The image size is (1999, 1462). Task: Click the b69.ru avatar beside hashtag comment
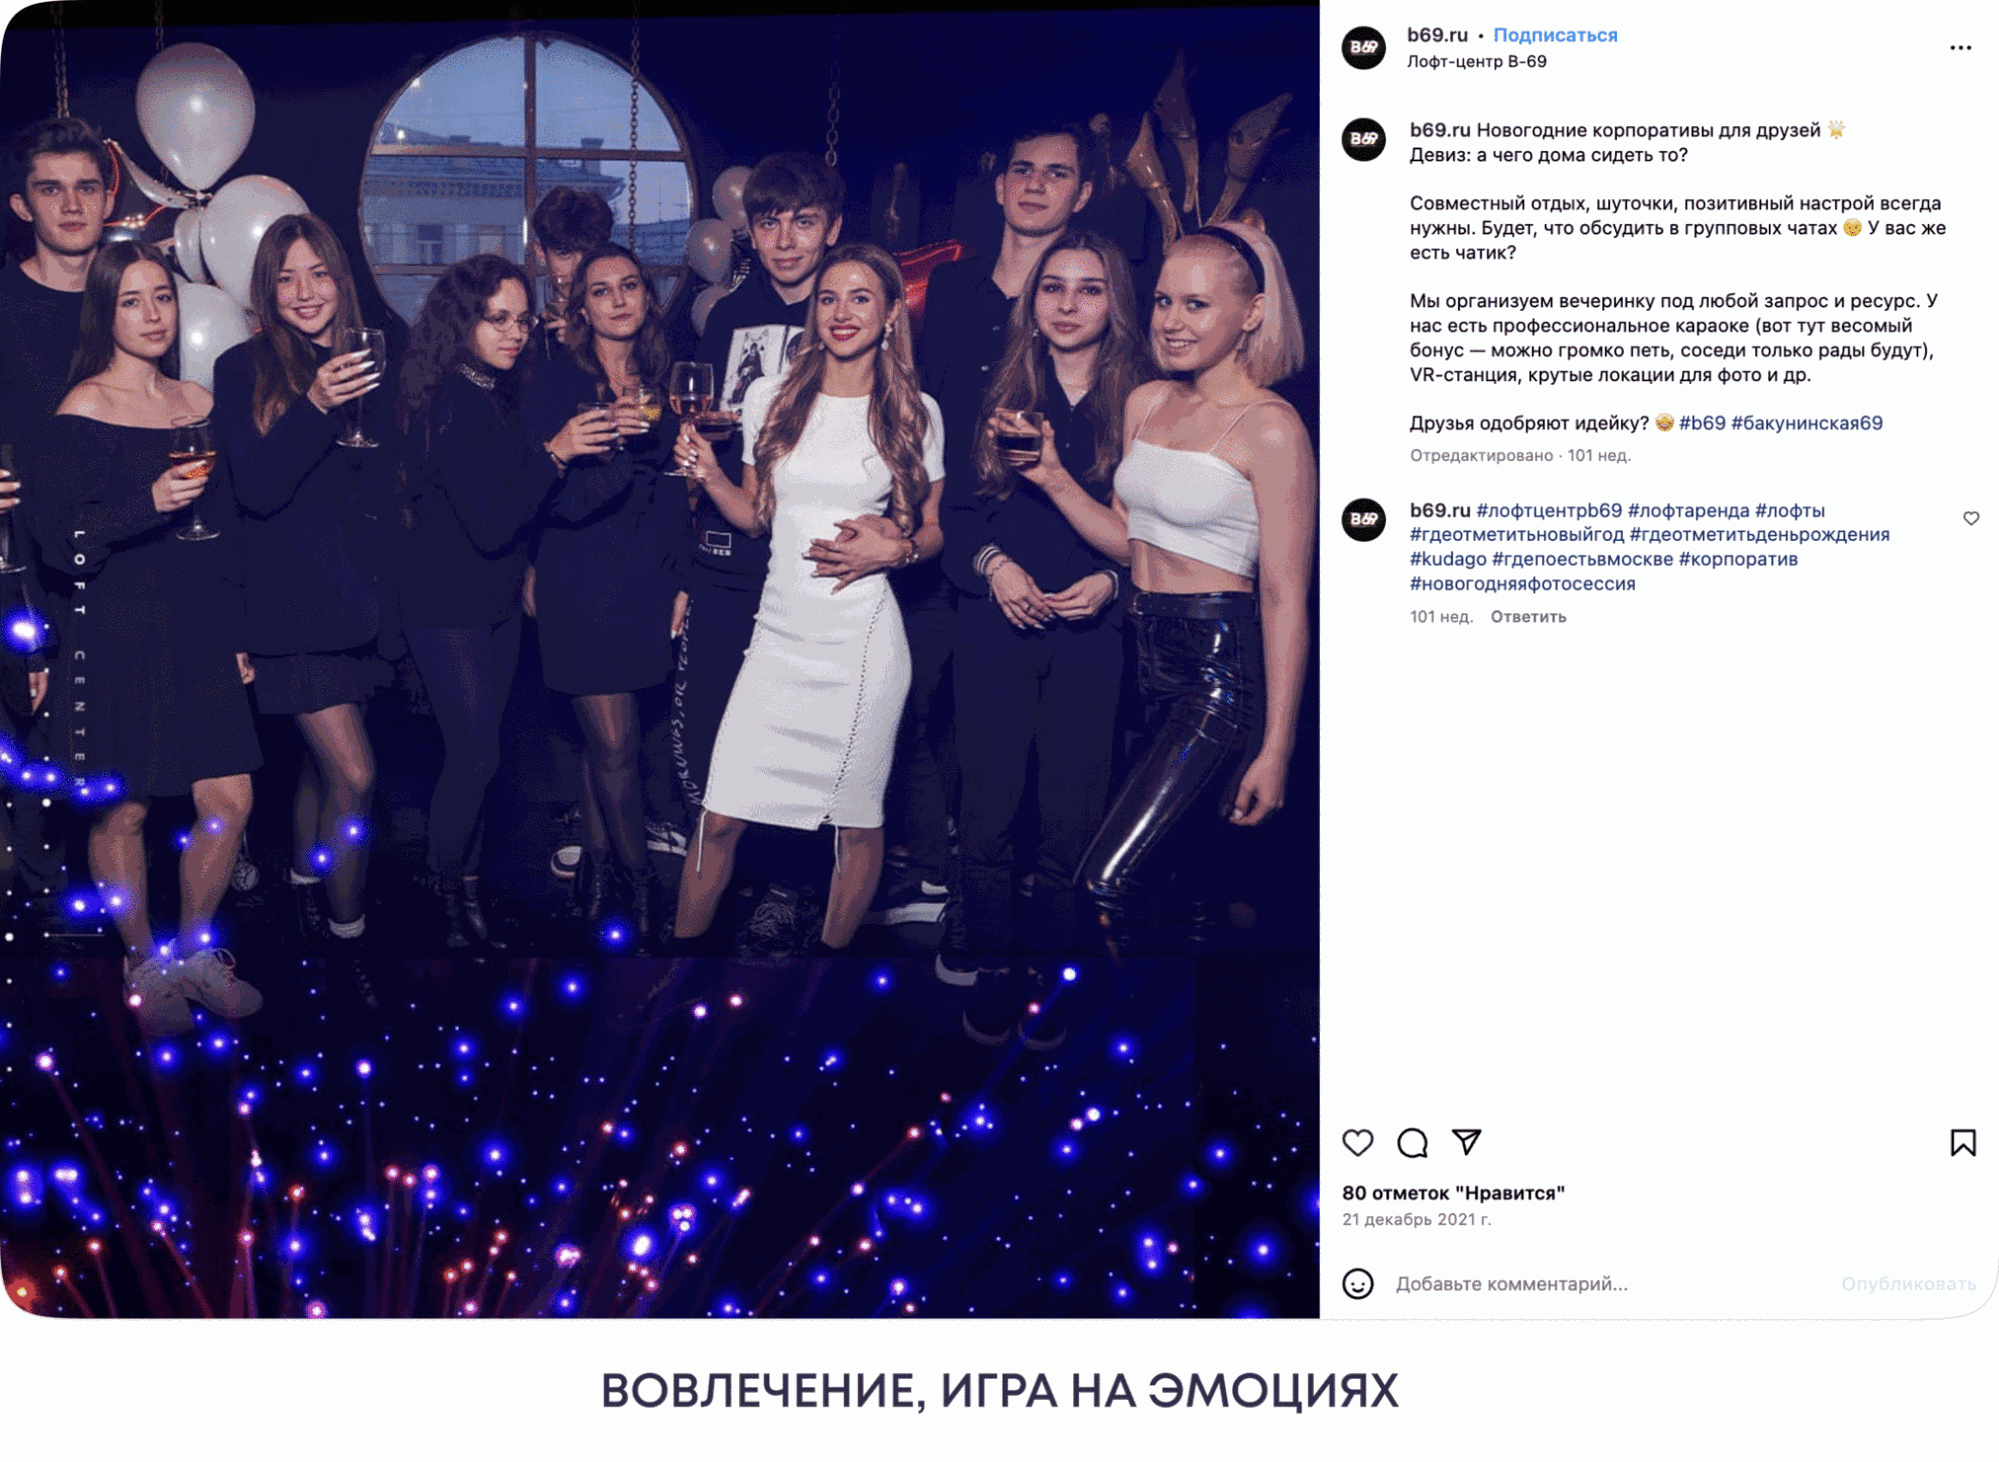click(1363, 519)
